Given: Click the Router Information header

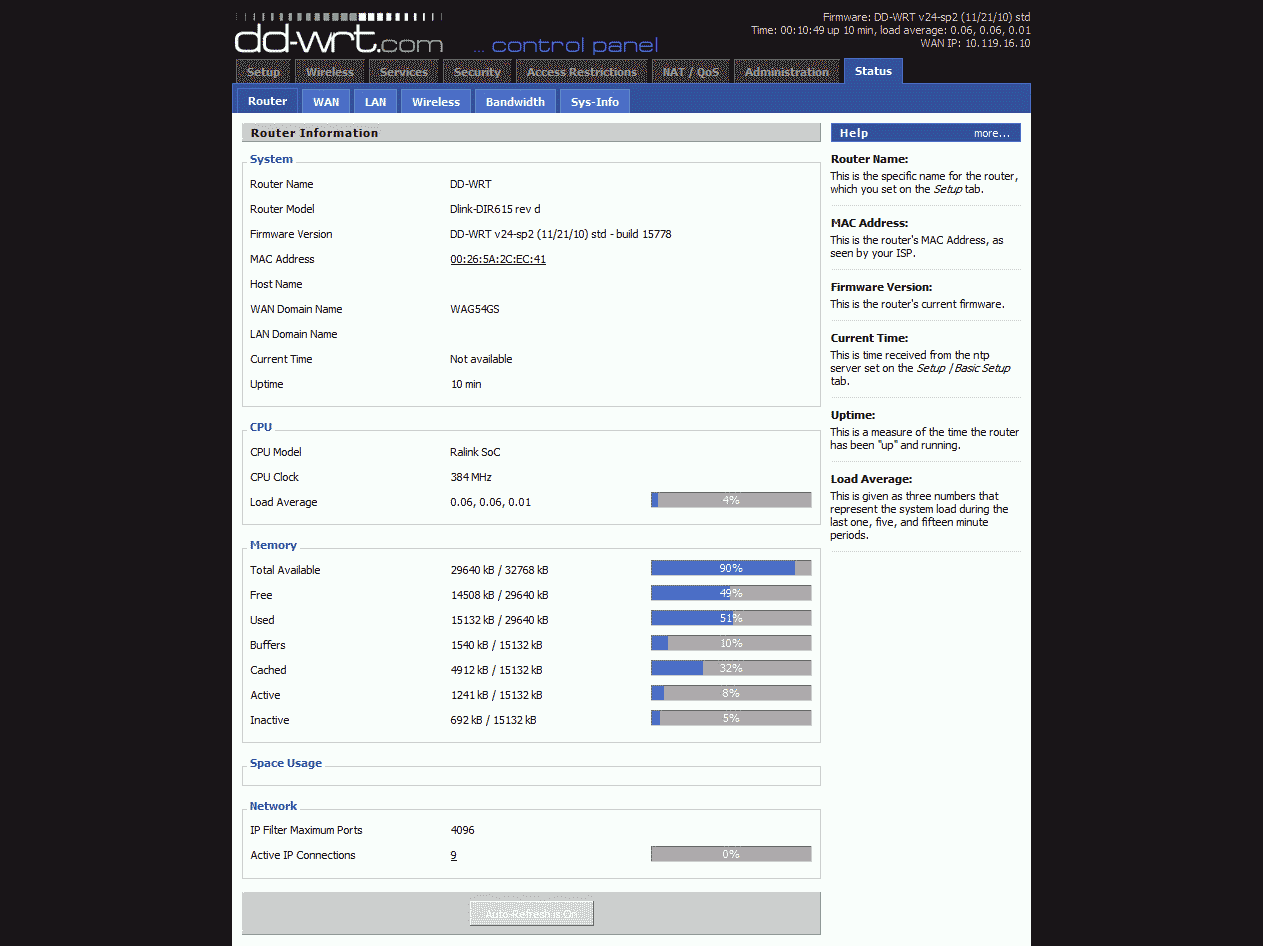Looking at the screenshot, I should (531, 133).
